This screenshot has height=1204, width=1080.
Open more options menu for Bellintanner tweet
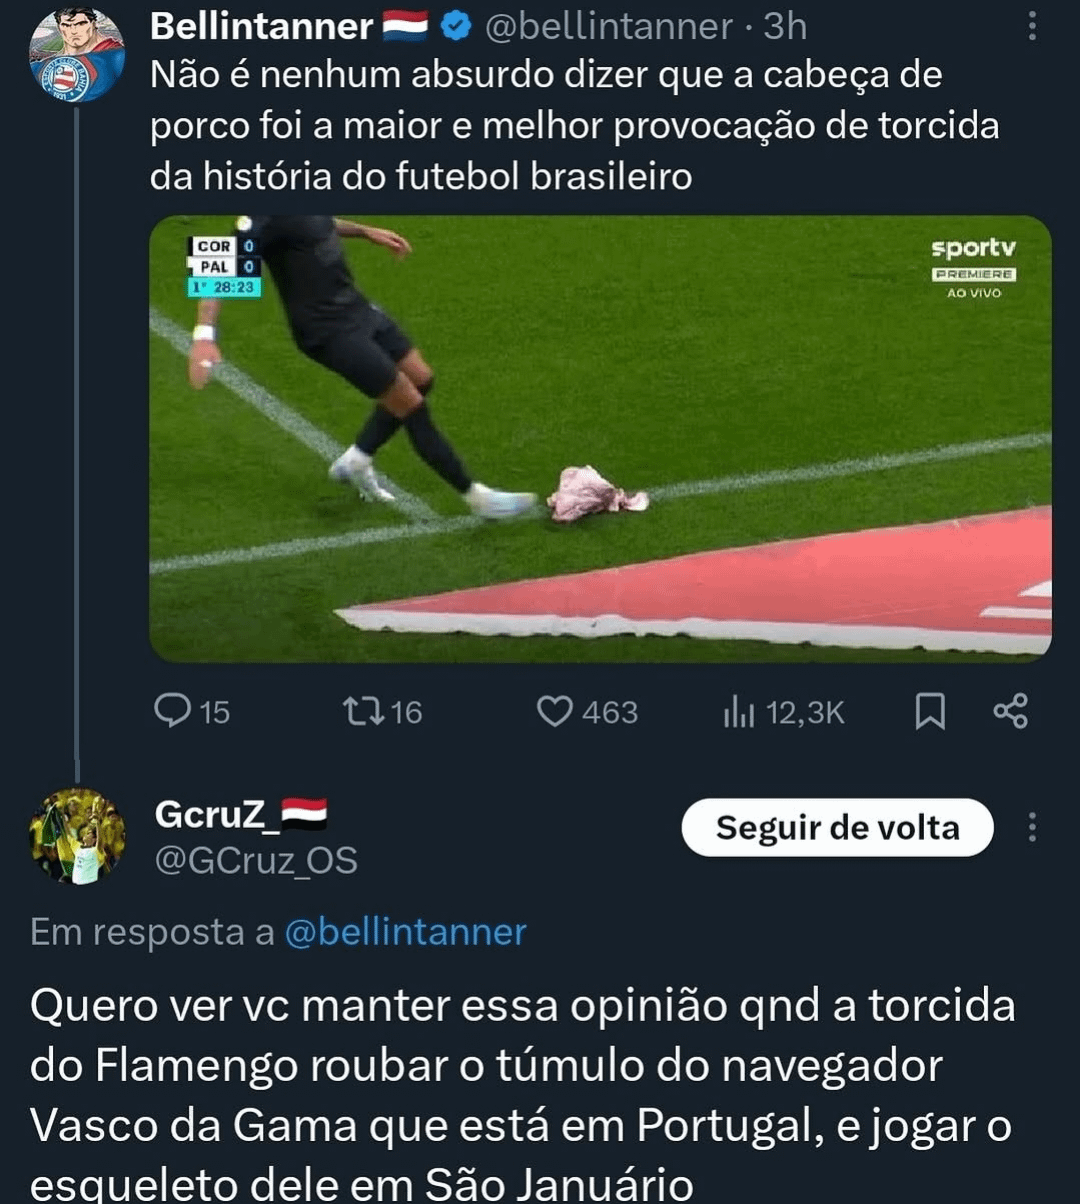click(1033, 27)
